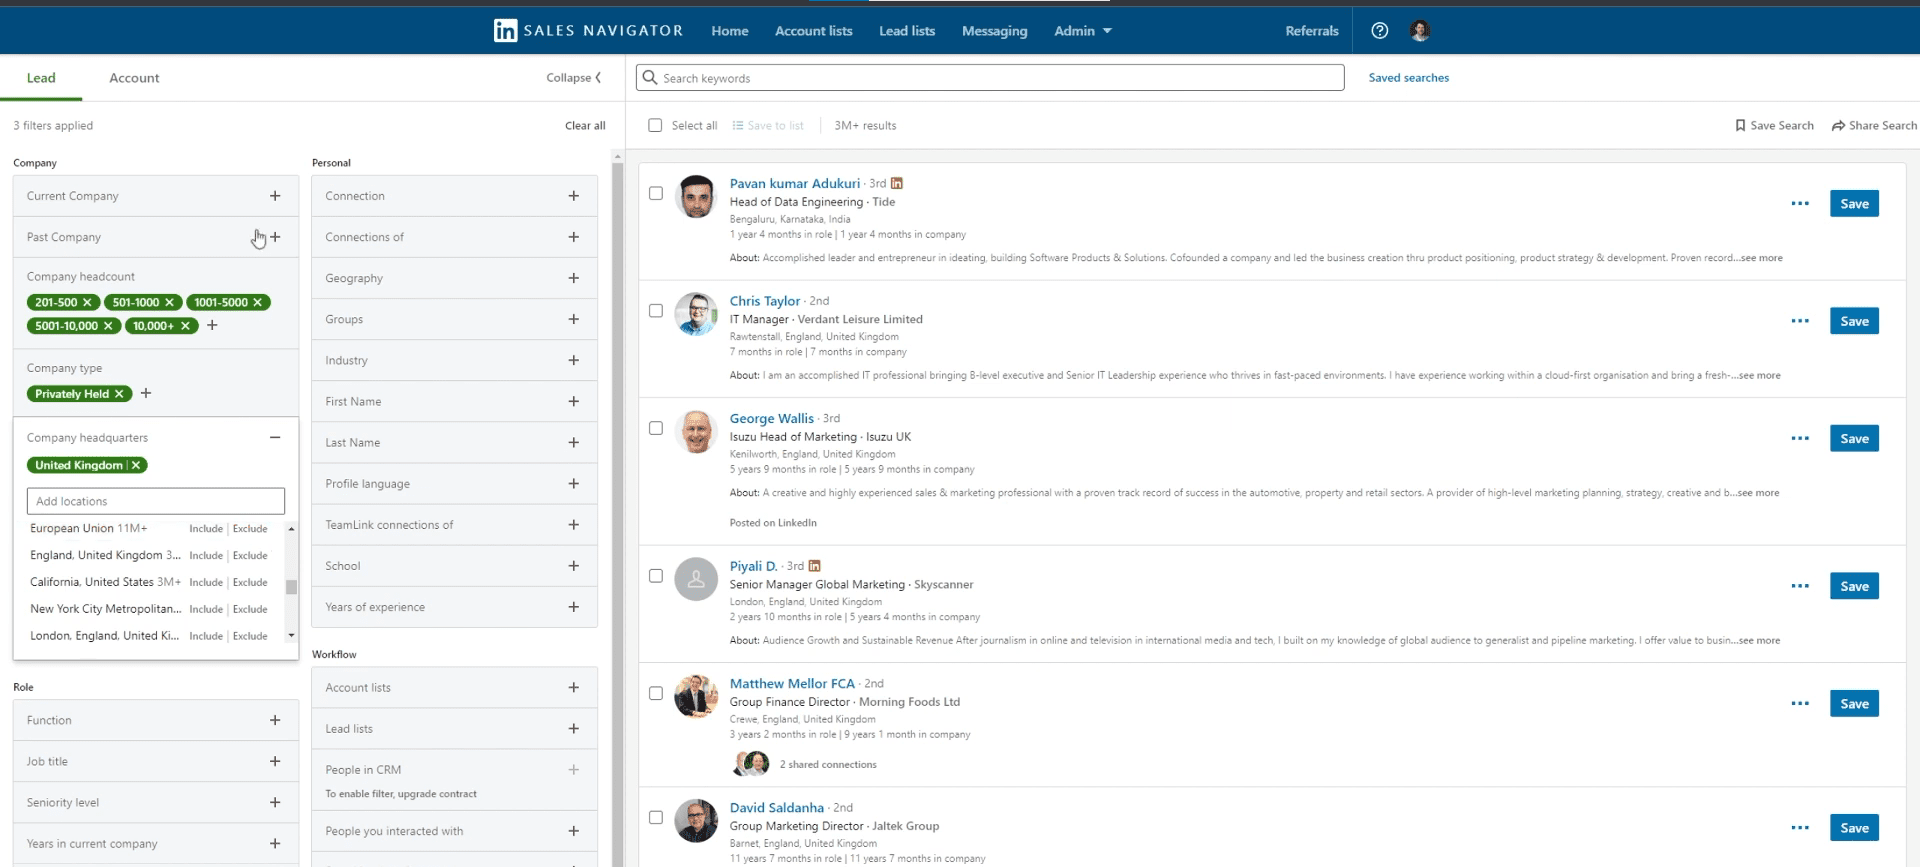Viewport: 1920px width, 867px height.
Task: Tick the Select all checkbox
Action: point(655,126)
